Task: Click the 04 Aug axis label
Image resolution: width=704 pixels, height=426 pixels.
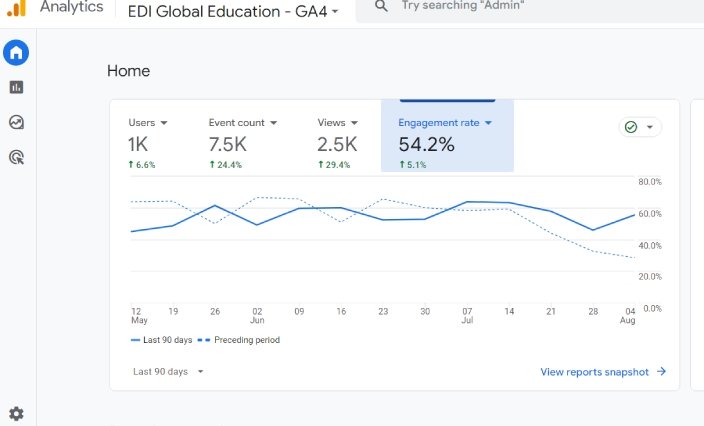Action: click(628, 316)
